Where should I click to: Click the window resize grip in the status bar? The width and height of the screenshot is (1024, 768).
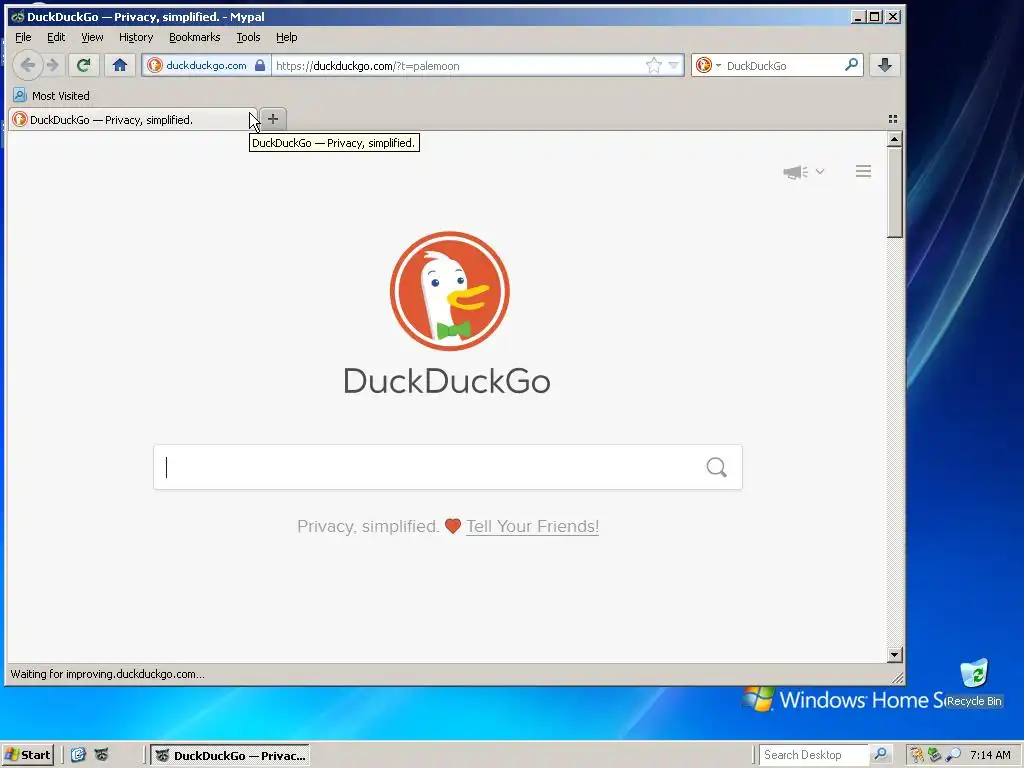897,677
